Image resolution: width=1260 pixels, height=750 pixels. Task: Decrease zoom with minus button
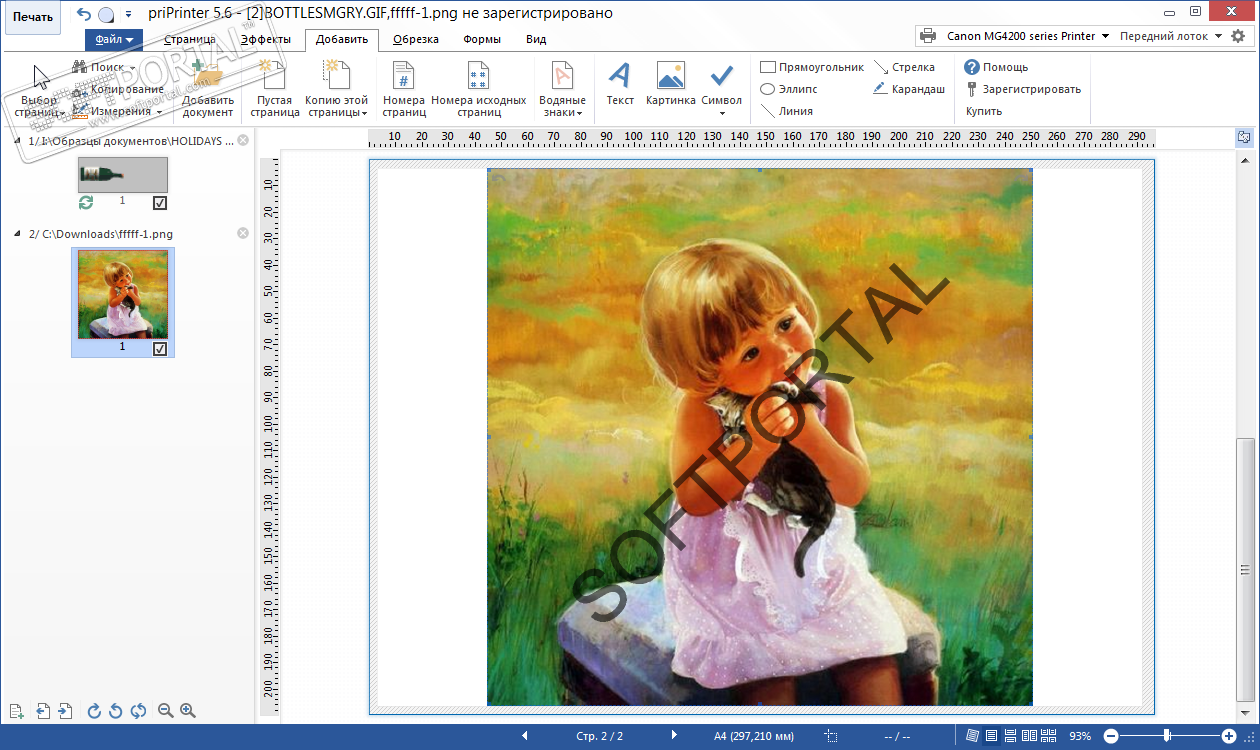tap(1110, 736)
